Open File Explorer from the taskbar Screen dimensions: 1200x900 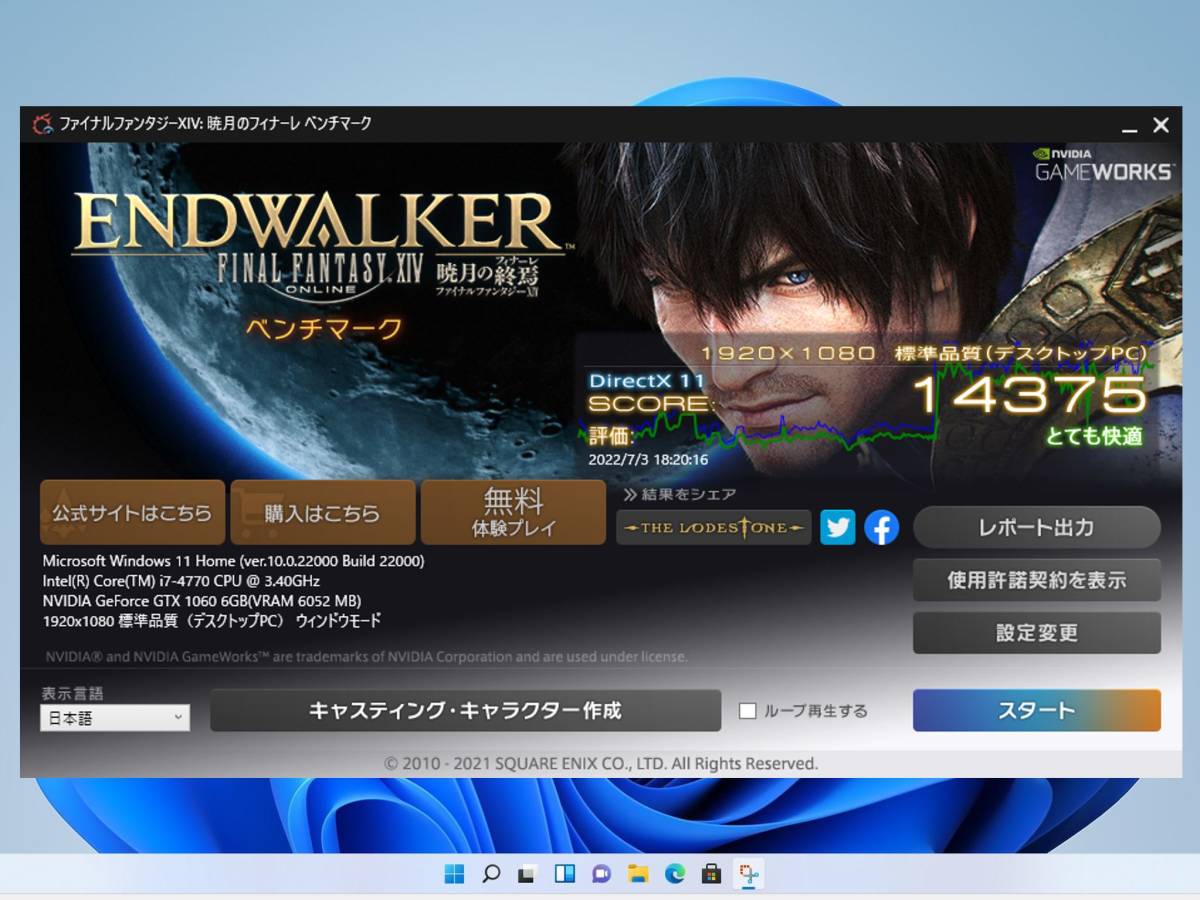coord(638,874)
